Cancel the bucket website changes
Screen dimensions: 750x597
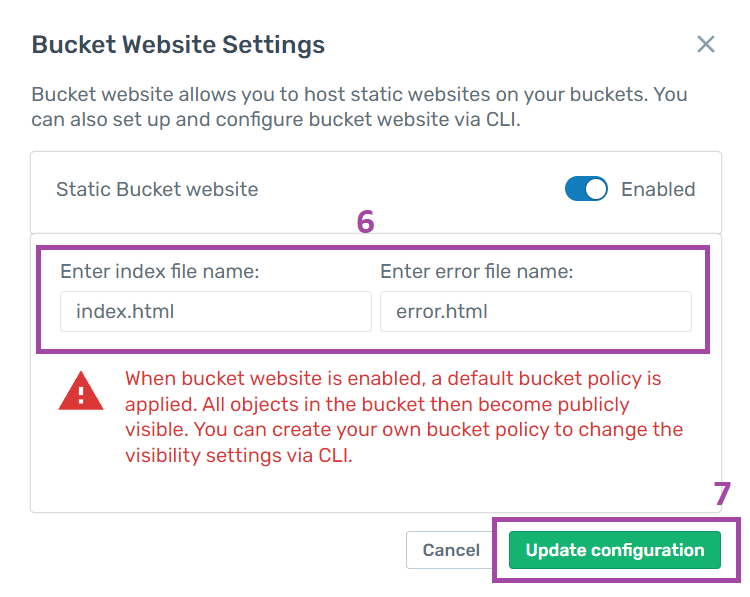[451, 550]
